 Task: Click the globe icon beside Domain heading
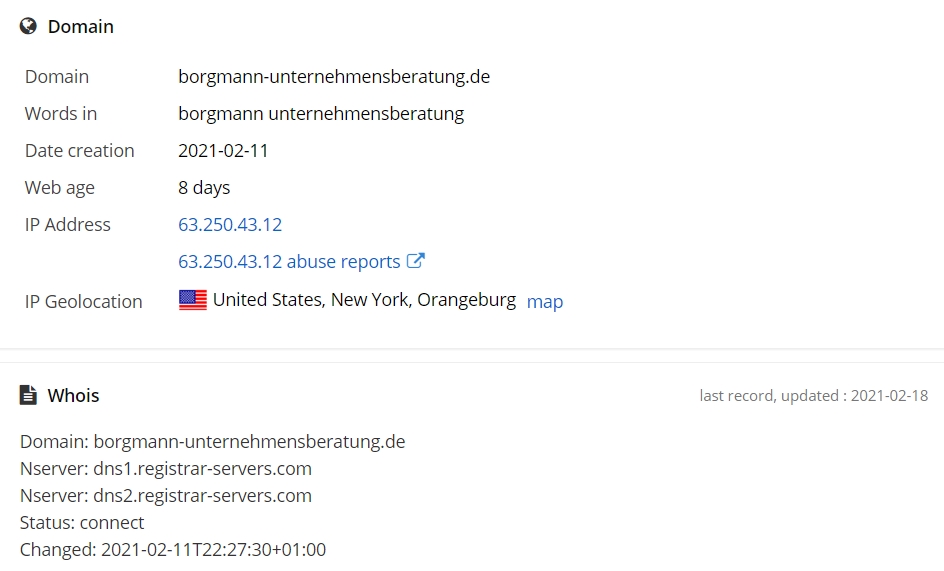point(28,26)
